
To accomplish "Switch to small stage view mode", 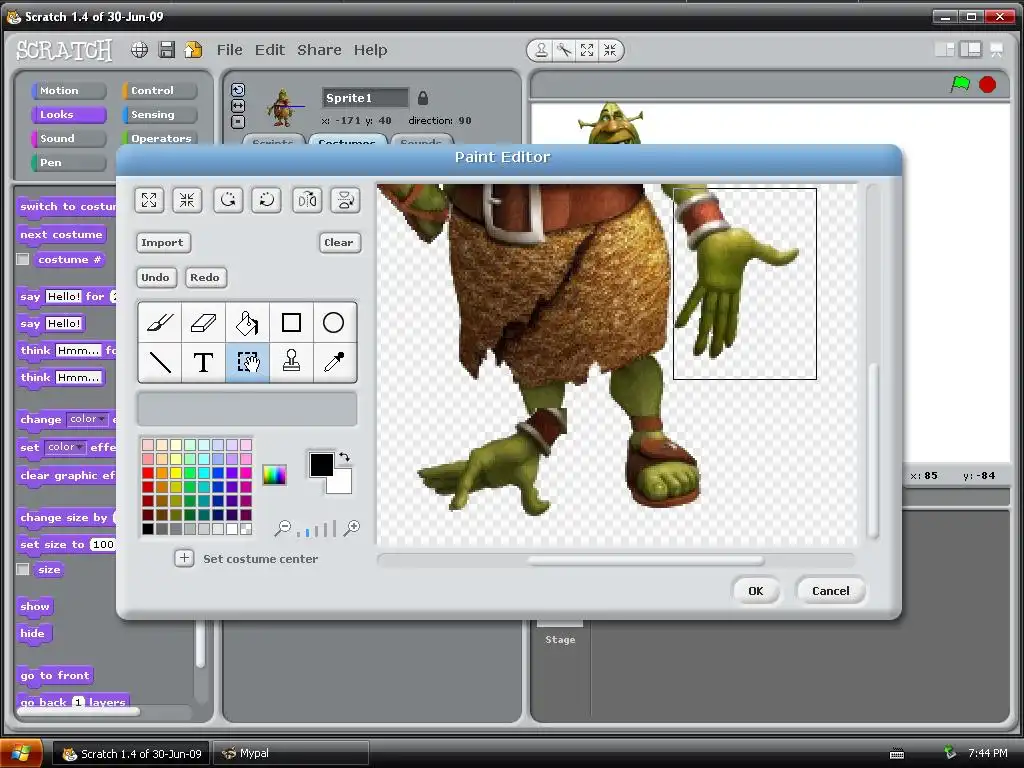I will click(944, 50).
